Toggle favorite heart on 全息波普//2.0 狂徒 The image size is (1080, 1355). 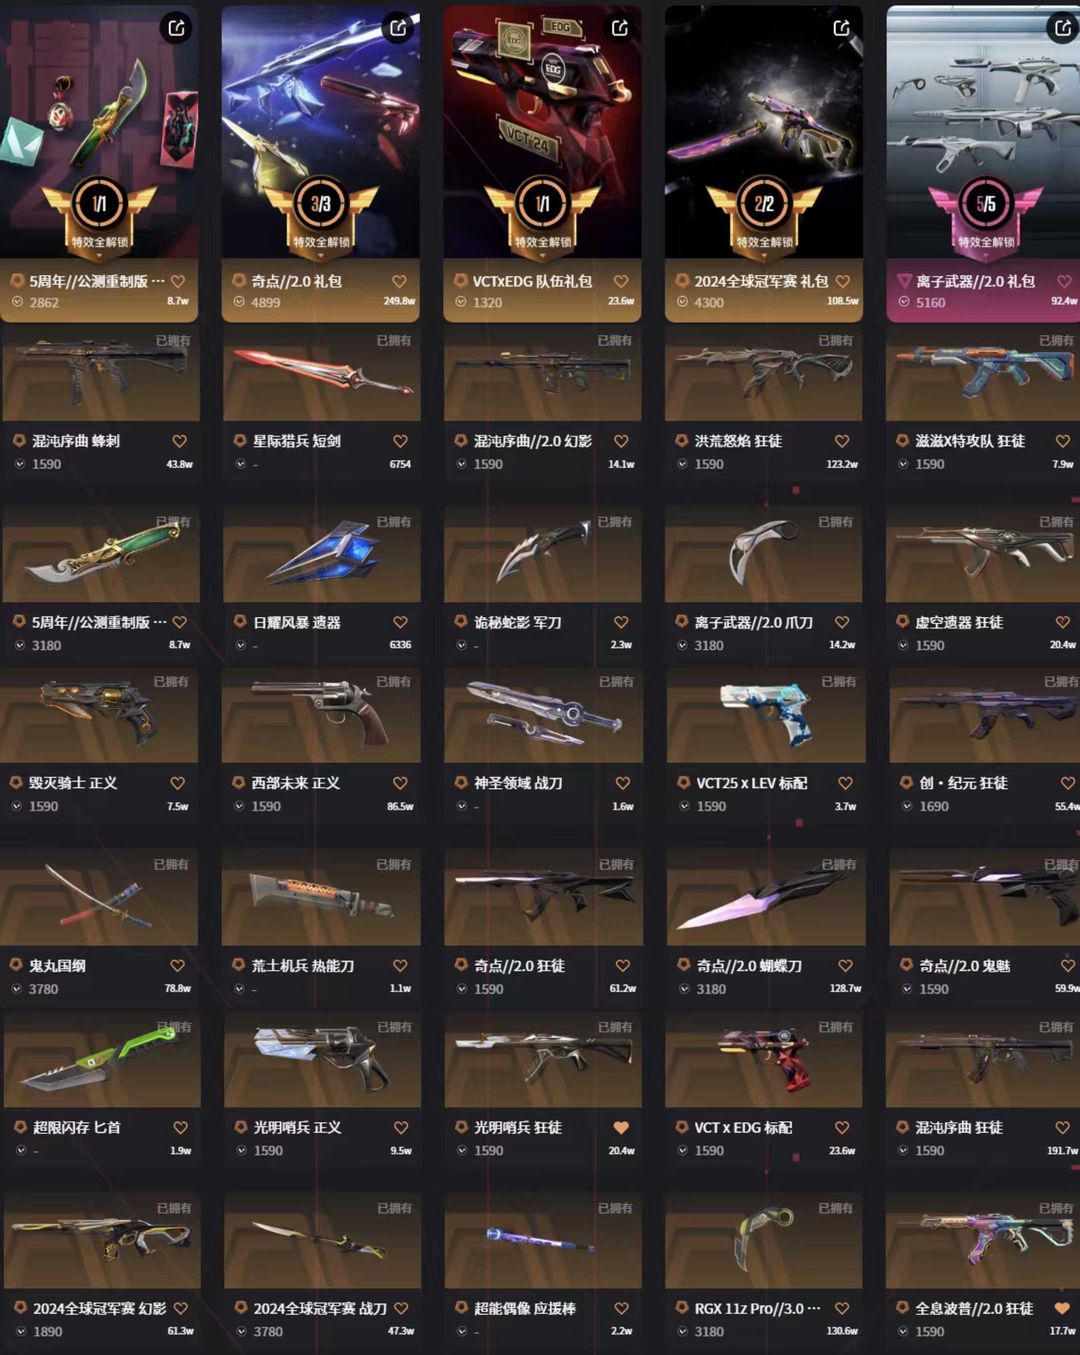pyautogui.click(x=1062, y=1308)
